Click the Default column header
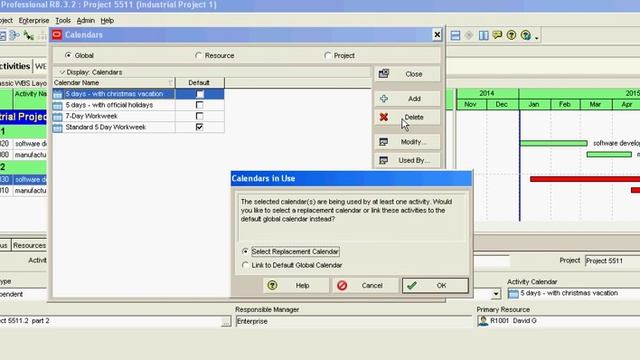This screenshot has width=640, height=360. pyautogui.click(x=199, y=83)
